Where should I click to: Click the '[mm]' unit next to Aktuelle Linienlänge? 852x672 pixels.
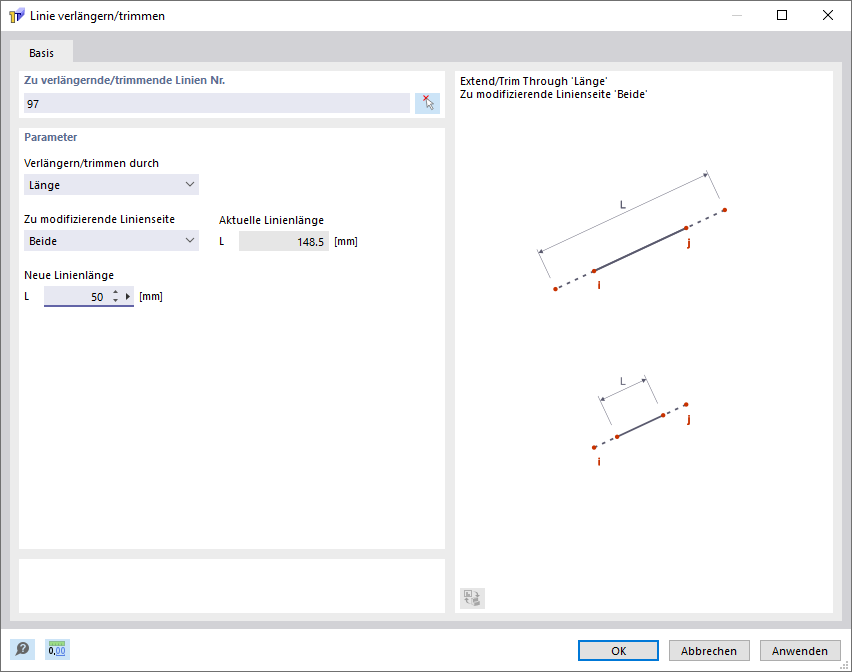pos(346,241)
